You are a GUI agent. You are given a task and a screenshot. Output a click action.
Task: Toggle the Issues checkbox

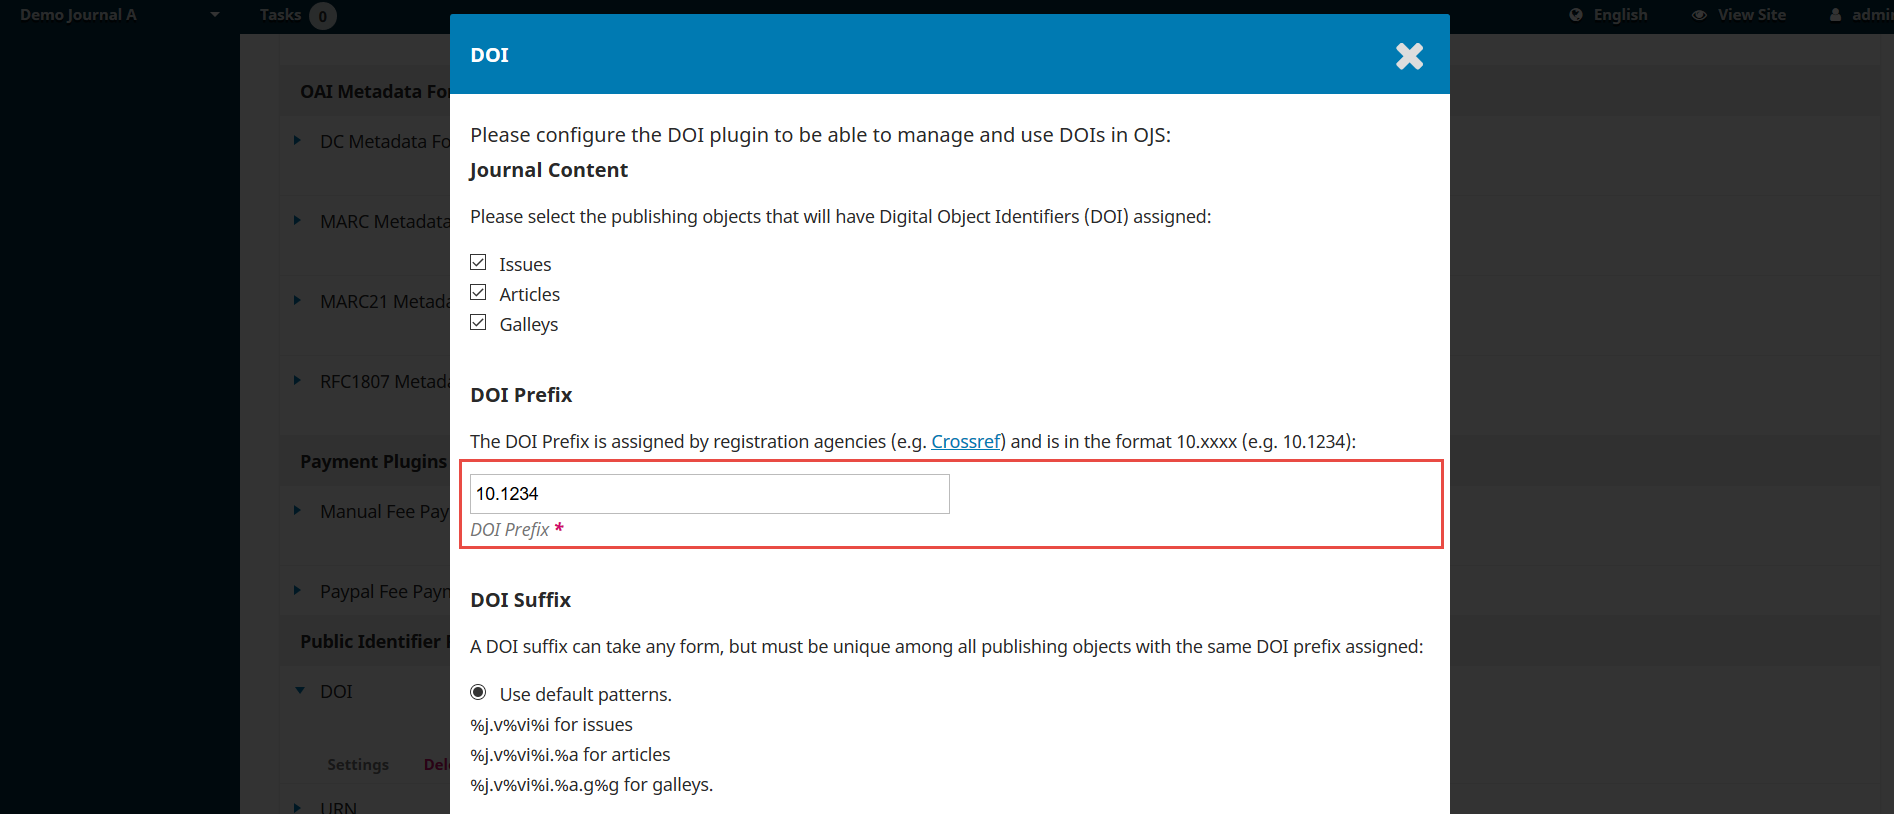tap(478, 262)
